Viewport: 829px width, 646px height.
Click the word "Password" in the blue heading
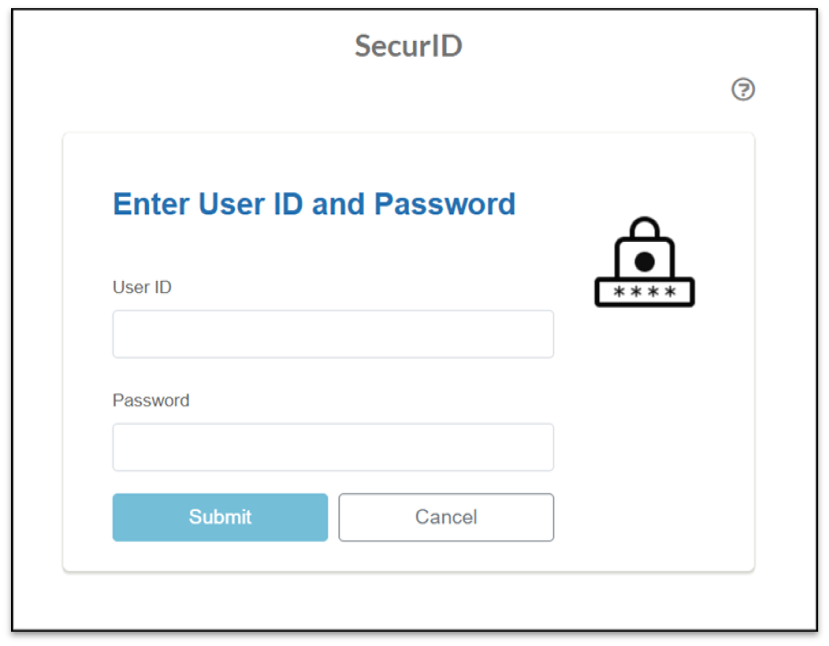445,204
